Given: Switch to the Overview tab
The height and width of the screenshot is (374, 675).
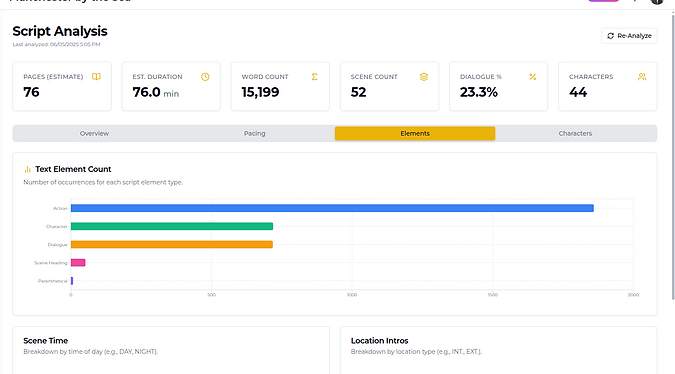Looking at the screenshot, I should click(94, 133).
